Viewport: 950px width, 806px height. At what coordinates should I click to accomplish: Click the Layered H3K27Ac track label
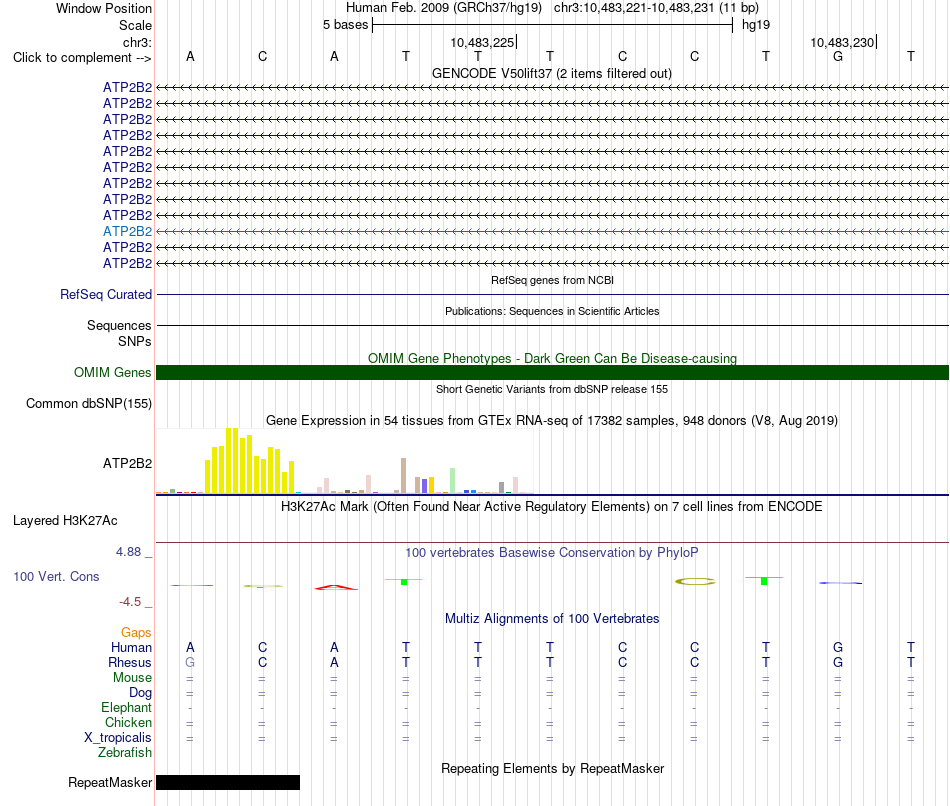[65, 521]
